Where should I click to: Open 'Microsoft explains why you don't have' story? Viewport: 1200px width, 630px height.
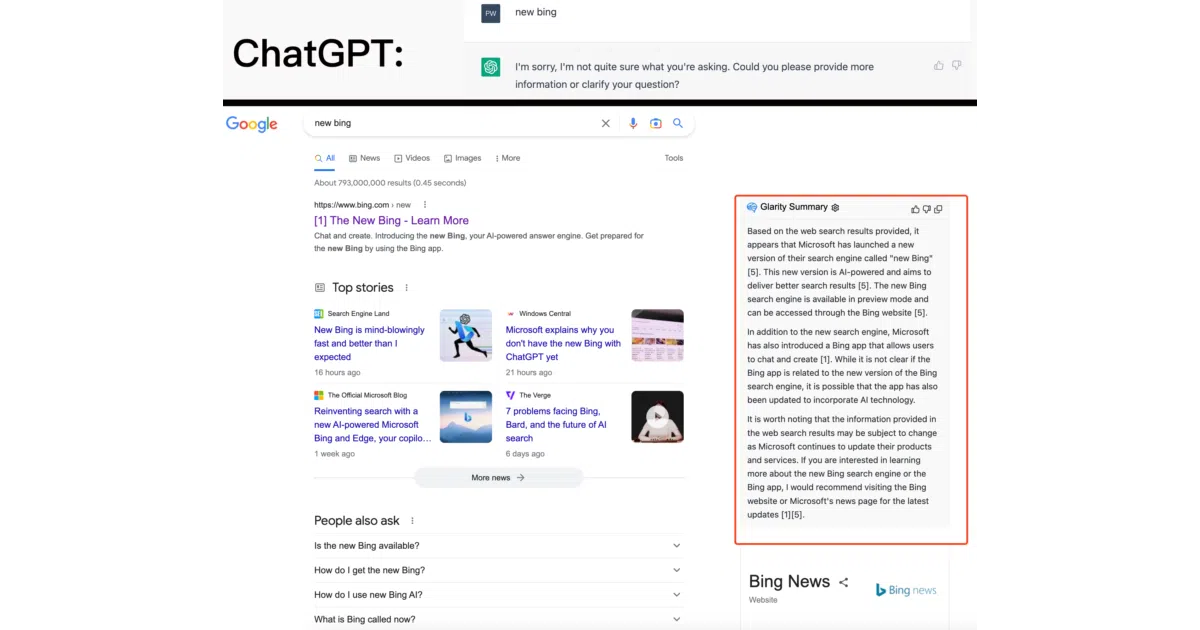[563, 343]
